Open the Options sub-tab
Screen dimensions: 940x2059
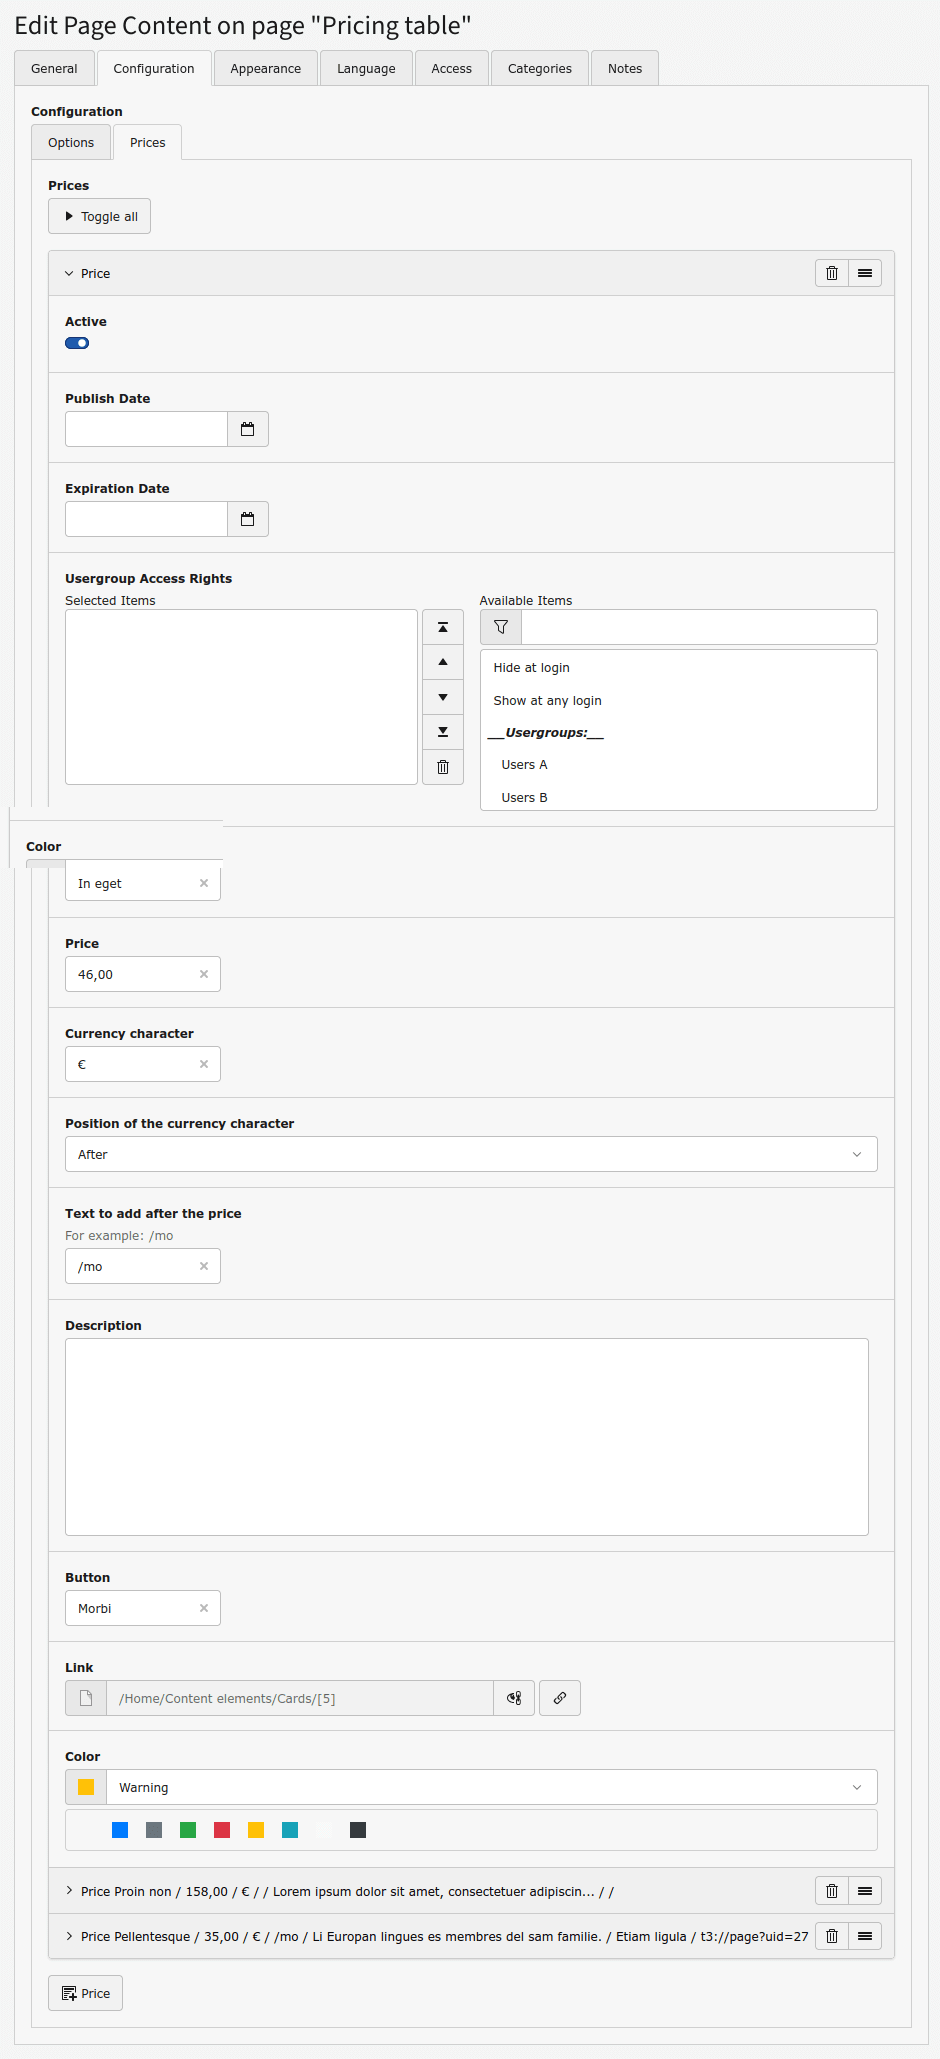(71, 143)
